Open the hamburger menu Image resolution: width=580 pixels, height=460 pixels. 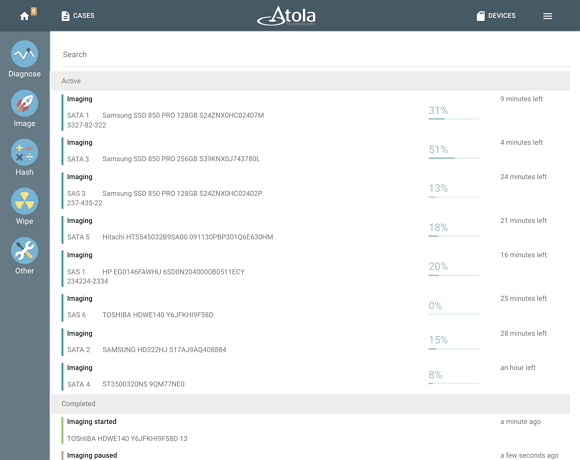(x=547, y=16)
